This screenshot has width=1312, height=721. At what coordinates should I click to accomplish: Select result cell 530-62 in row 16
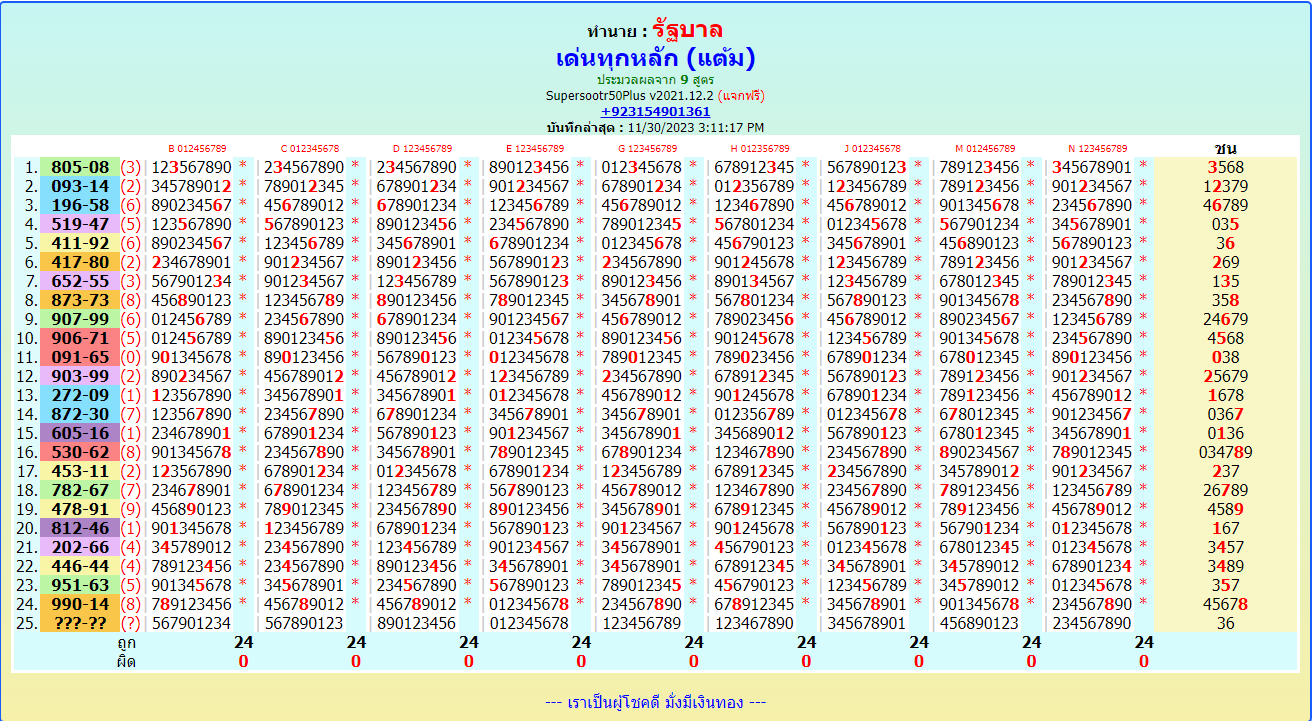pos(80,452)
